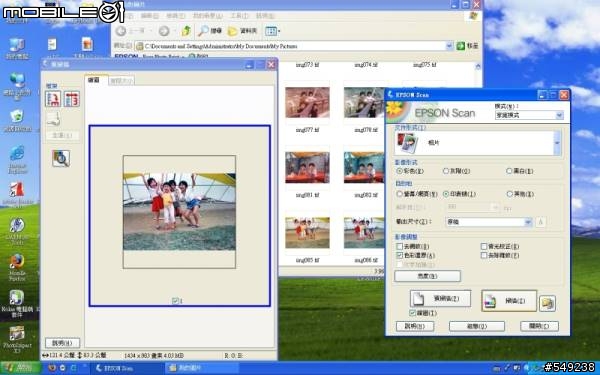Select the Color image type radio
This screenshot has width=600, height=375.
(399, 171)
